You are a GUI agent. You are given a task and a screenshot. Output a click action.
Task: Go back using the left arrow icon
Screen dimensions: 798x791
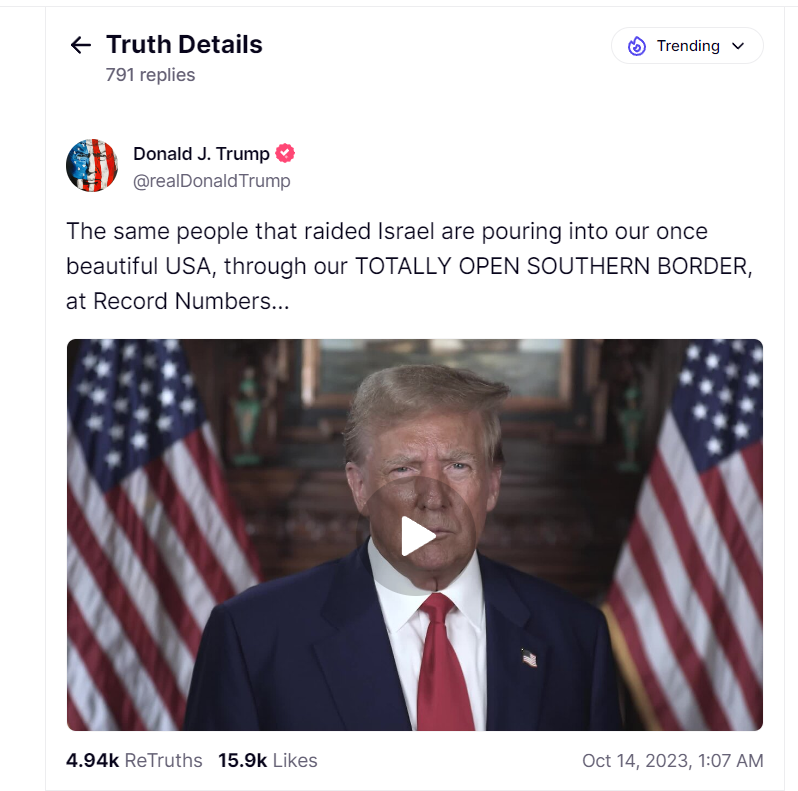click(x=80, y=45)
